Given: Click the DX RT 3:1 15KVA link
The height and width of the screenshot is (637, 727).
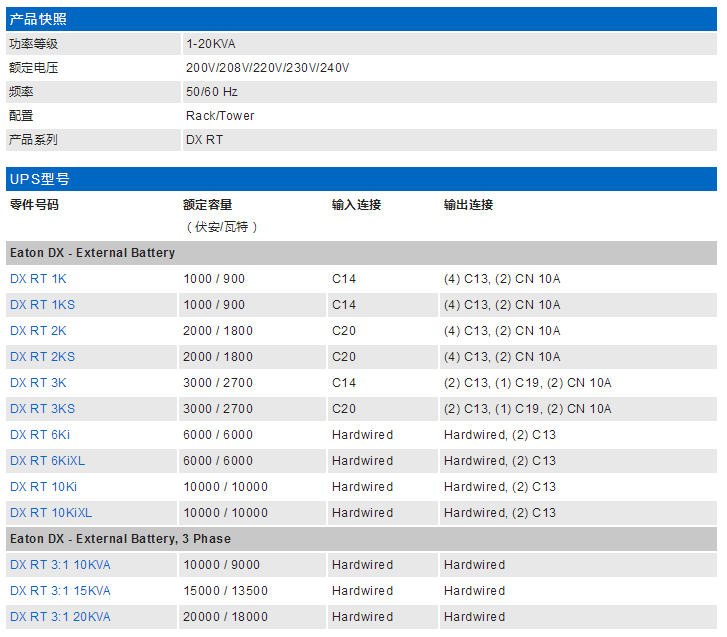Looking at the screenshot, I should tap(60, 591).
